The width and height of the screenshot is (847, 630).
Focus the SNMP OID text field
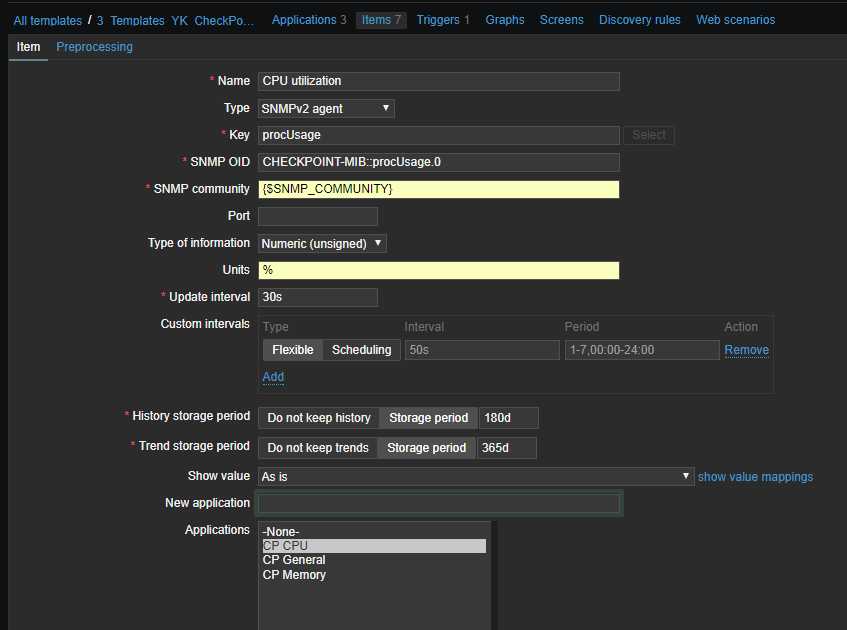[438, 162]
